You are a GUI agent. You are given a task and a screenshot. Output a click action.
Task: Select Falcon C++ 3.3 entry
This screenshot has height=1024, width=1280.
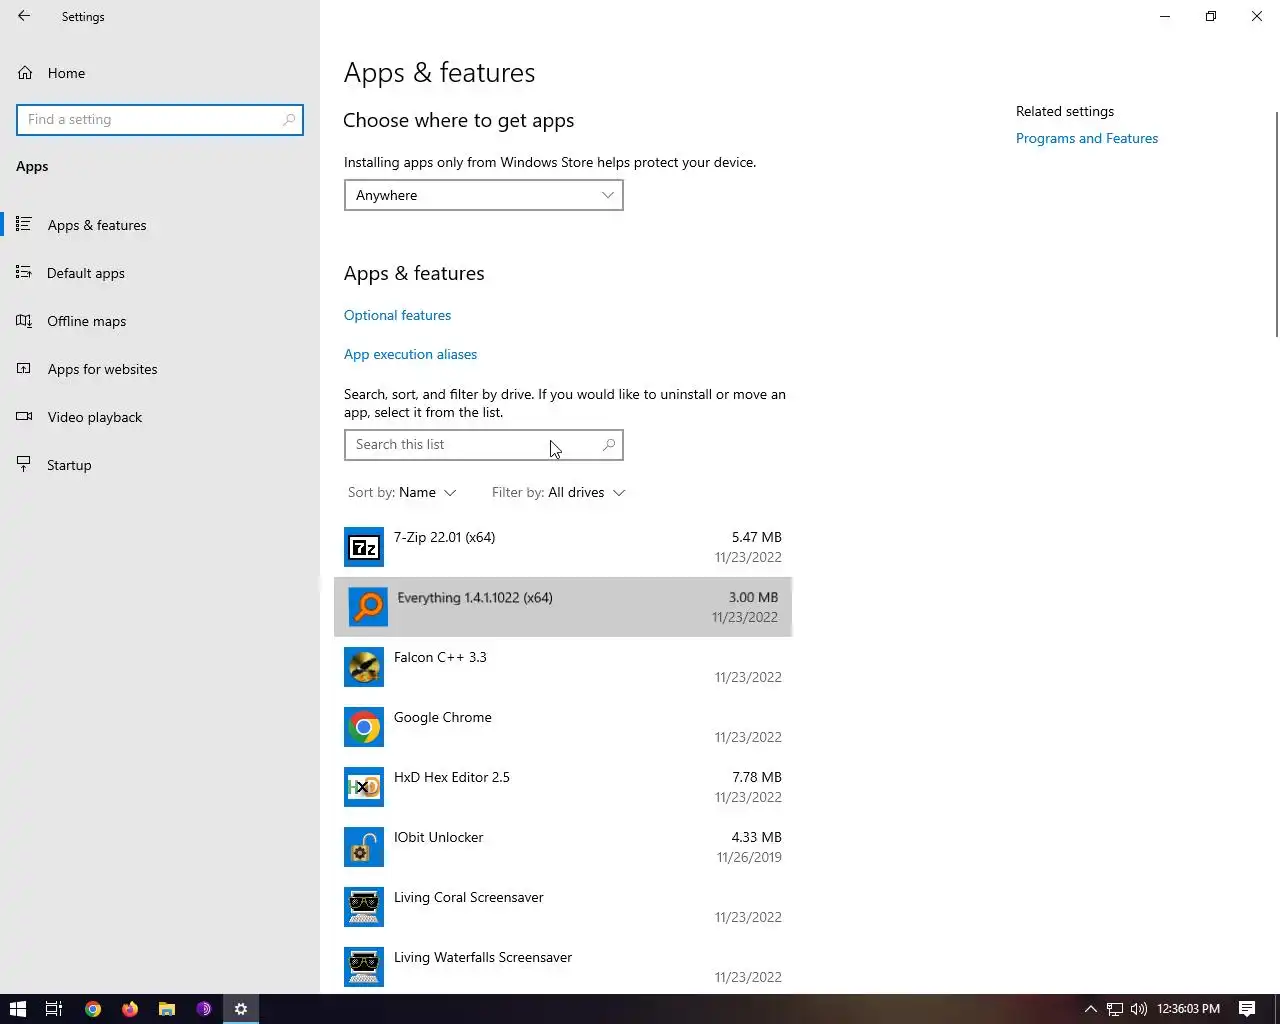tap(563, 667)
